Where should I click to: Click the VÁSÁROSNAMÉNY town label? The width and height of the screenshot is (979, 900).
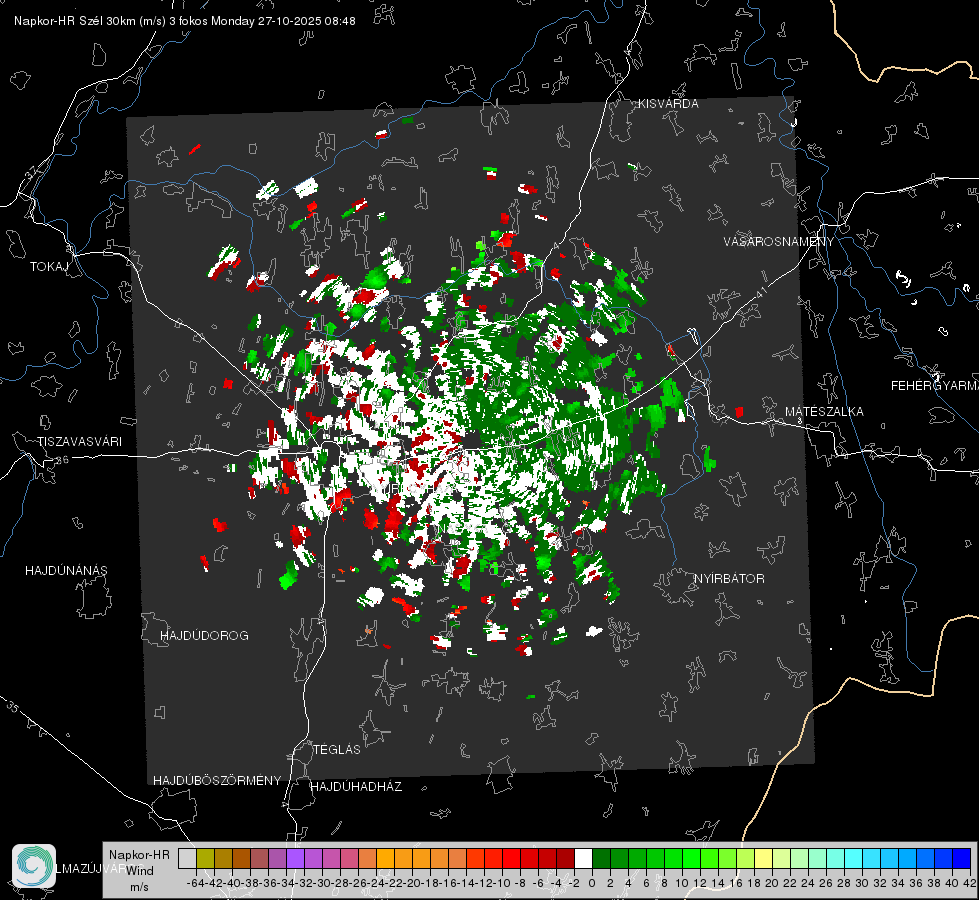[779, 242]
